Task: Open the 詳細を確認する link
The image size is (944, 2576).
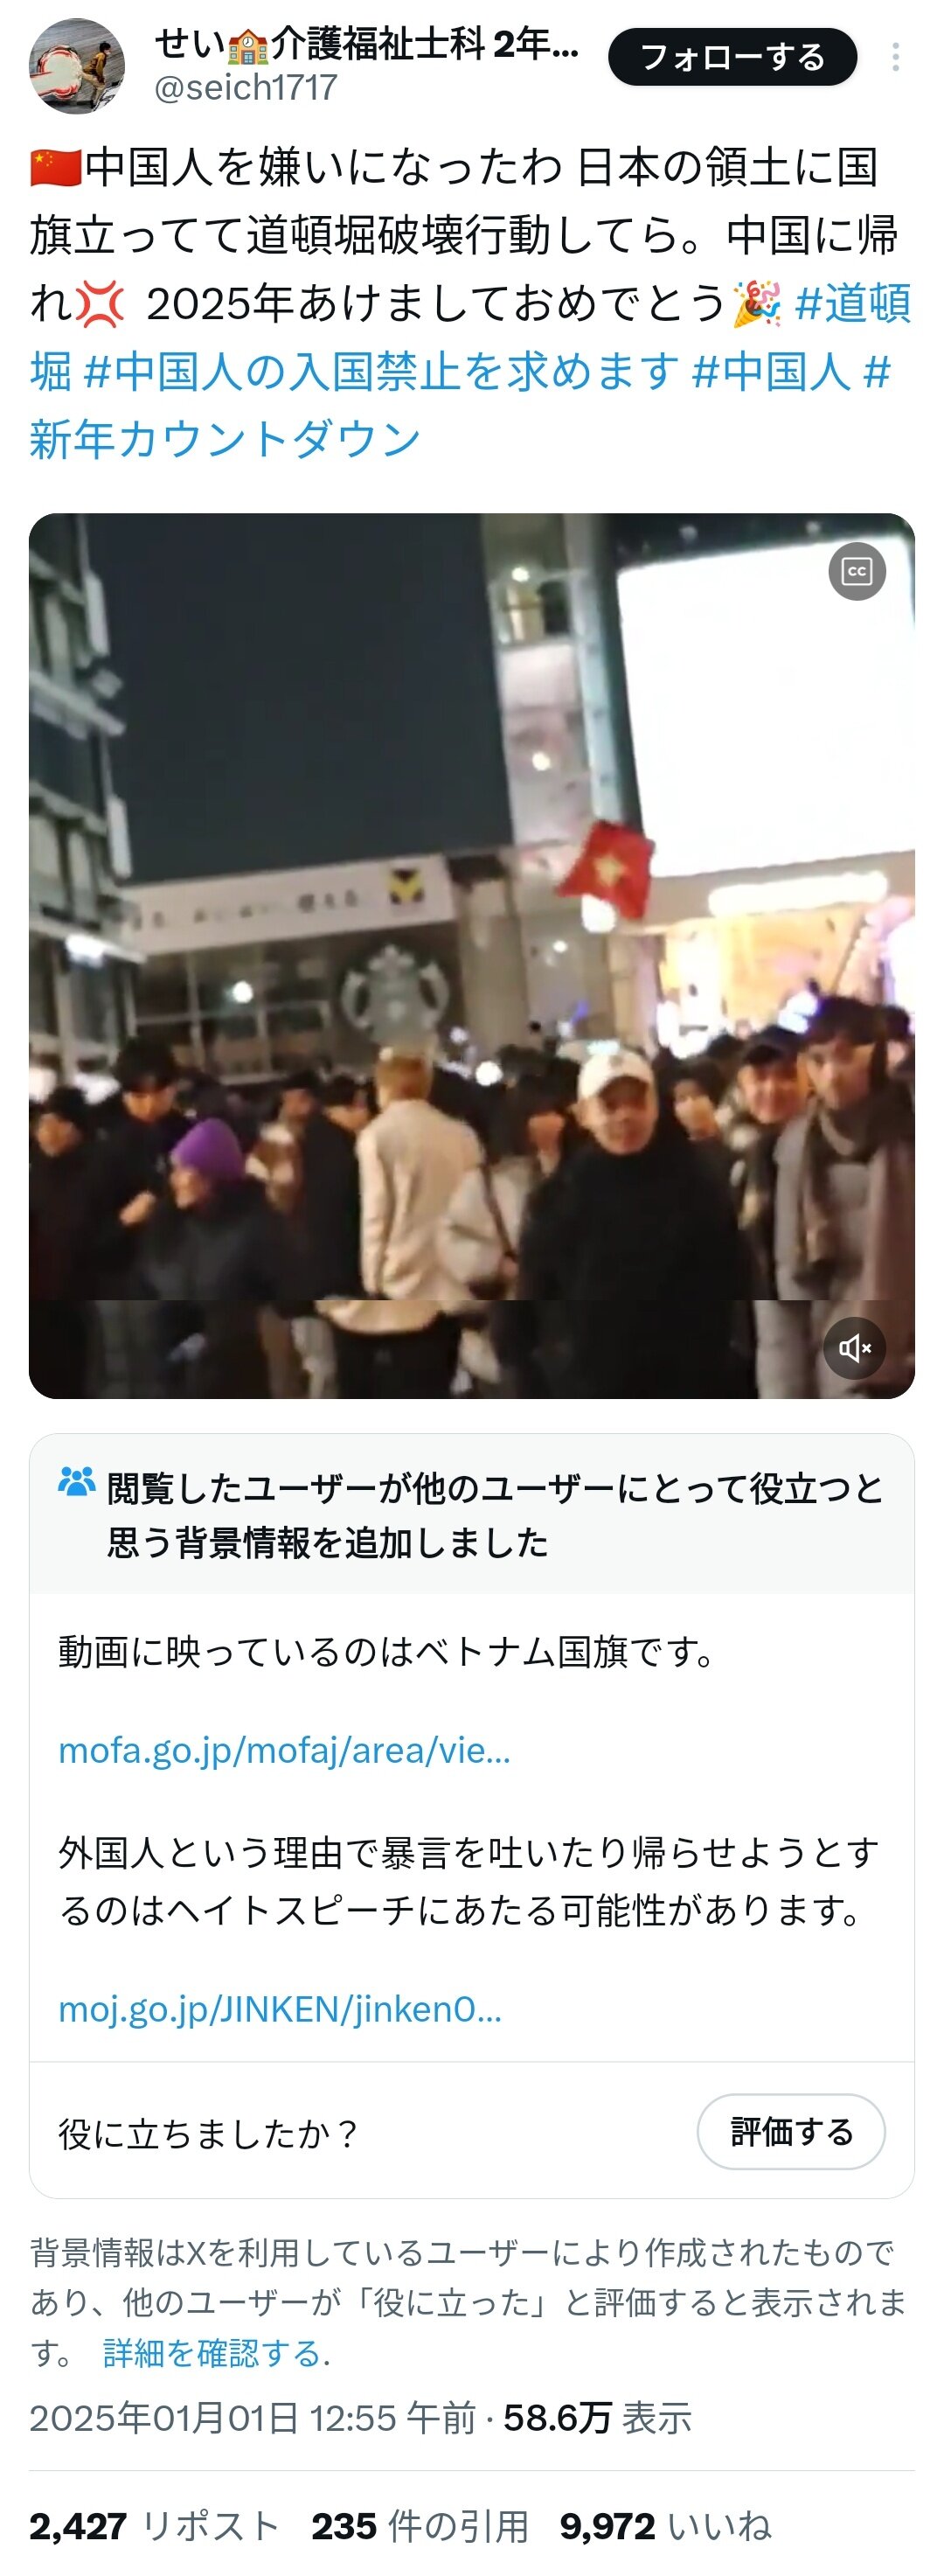Action: pyautogui.click(x=212, y=2353)
